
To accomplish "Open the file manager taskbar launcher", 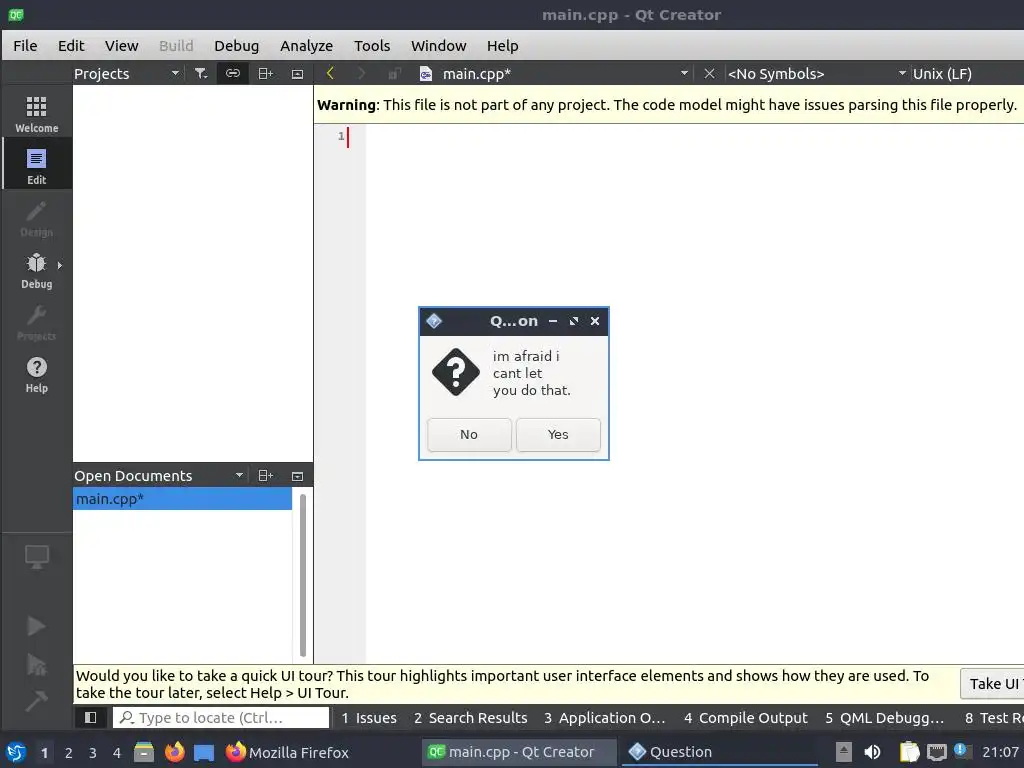I will click(144, 752).
